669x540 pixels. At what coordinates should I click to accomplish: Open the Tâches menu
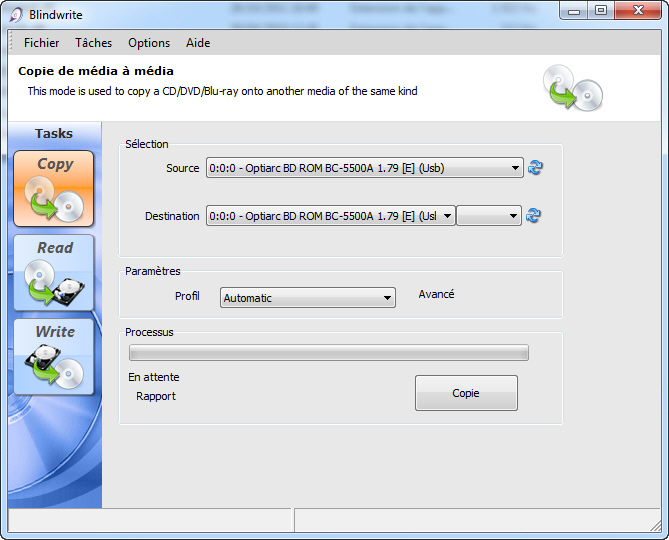pyautogui.click(x=93, y=43)
